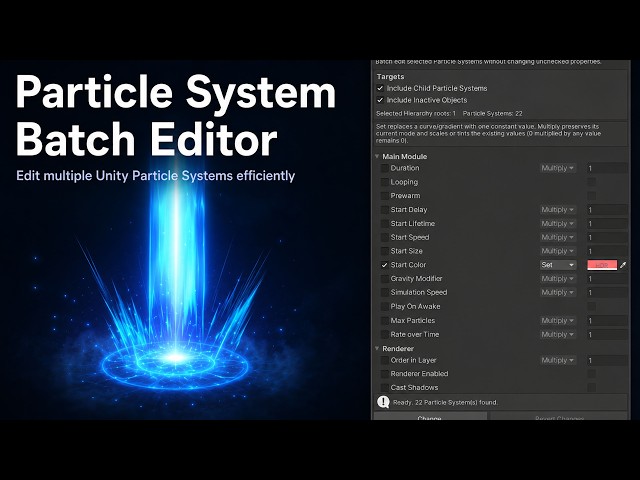Click the 'Particle Systems: 22' count text
The height and width of the screenshot is (480, 640).
[492, 113]
